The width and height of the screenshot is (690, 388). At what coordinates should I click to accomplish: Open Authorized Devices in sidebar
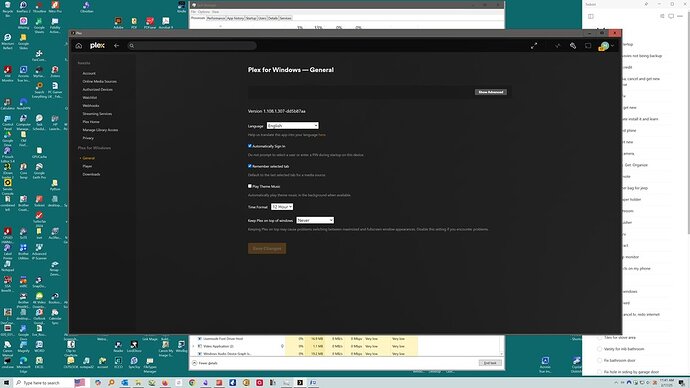(97, 89)
